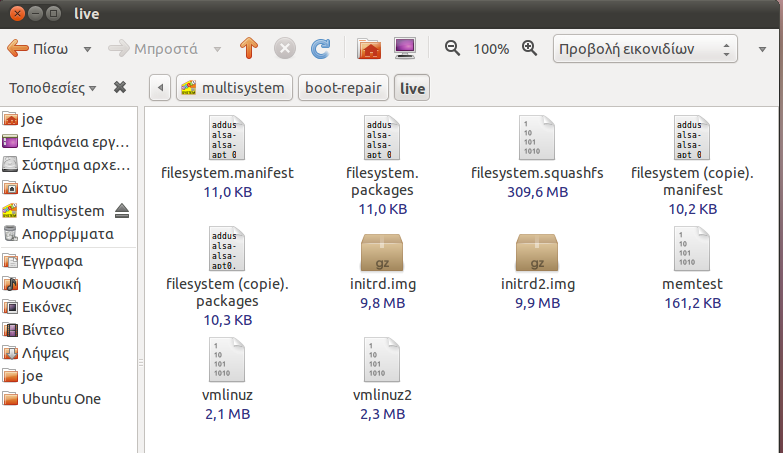Screen dimensions: 783x453
Task: Open the Τοποθεσίες sidebar dropdown
Action: (x=53, y=87)
